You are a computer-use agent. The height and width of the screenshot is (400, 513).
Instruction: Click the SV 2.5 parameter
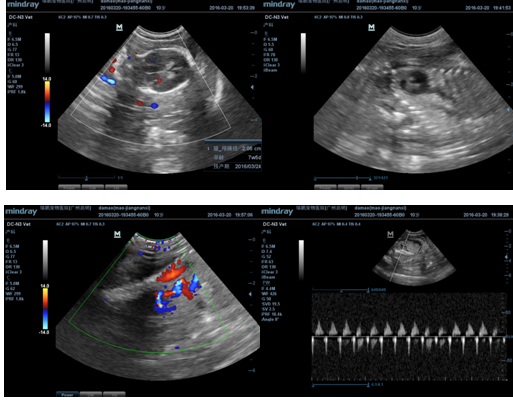tap(269, 309)
